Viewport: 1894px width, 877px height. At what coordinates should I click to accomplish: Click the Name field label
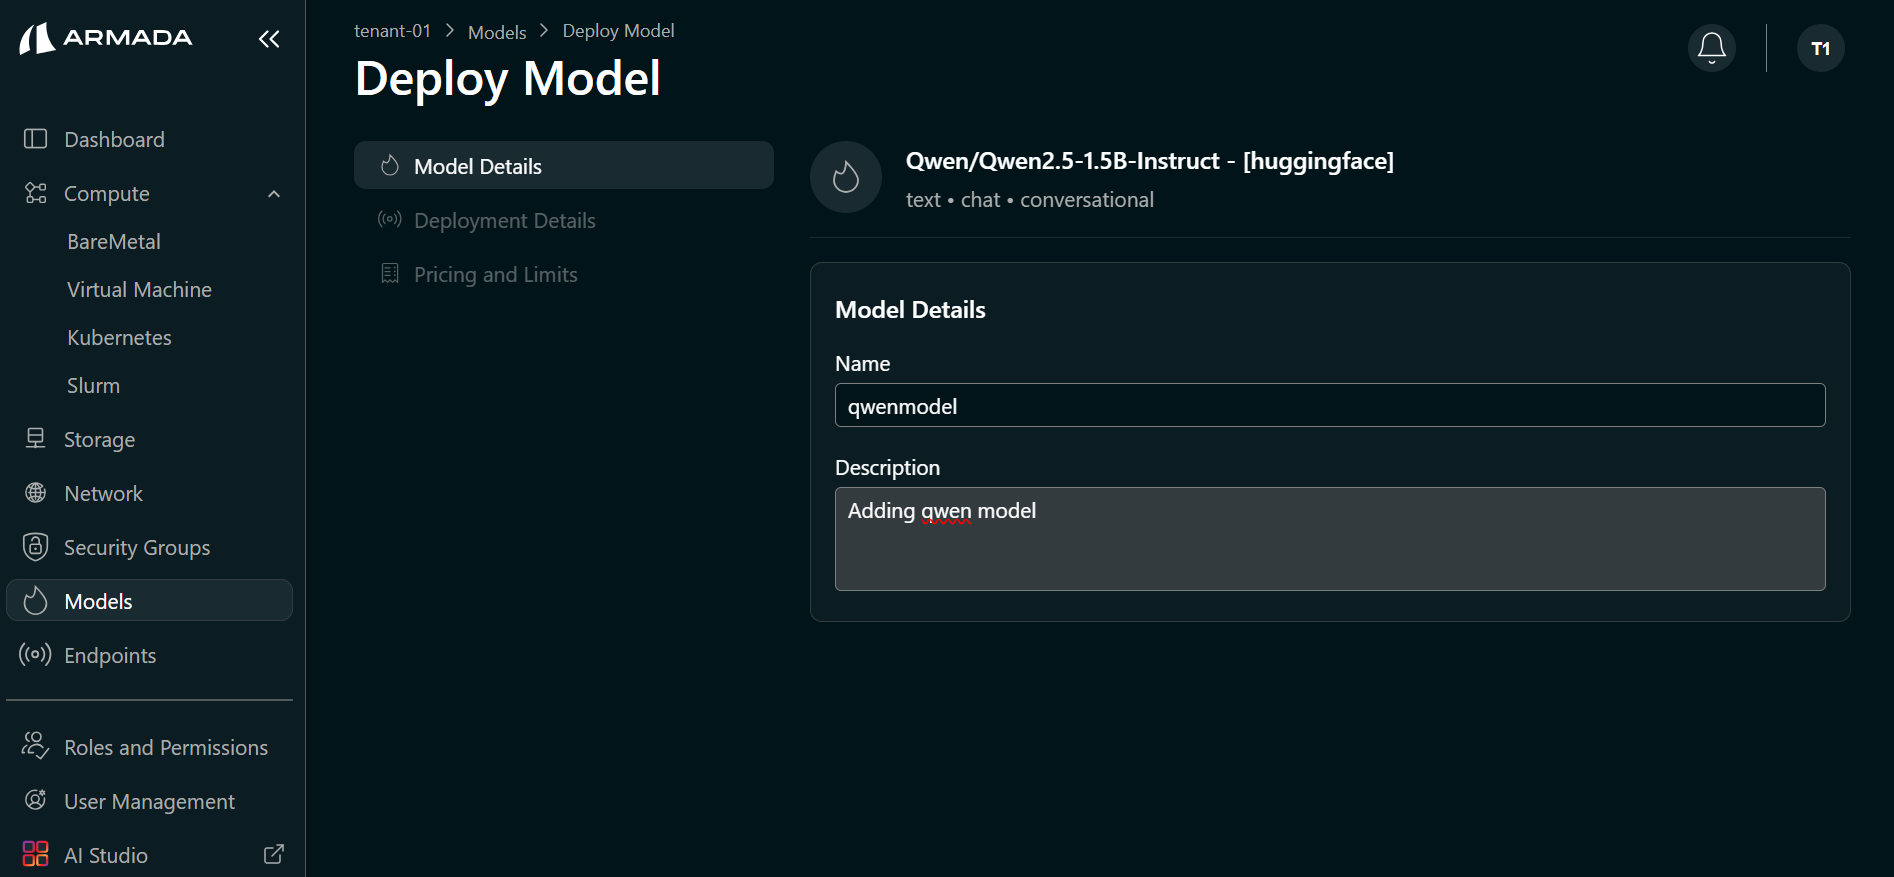click(862, 364)
